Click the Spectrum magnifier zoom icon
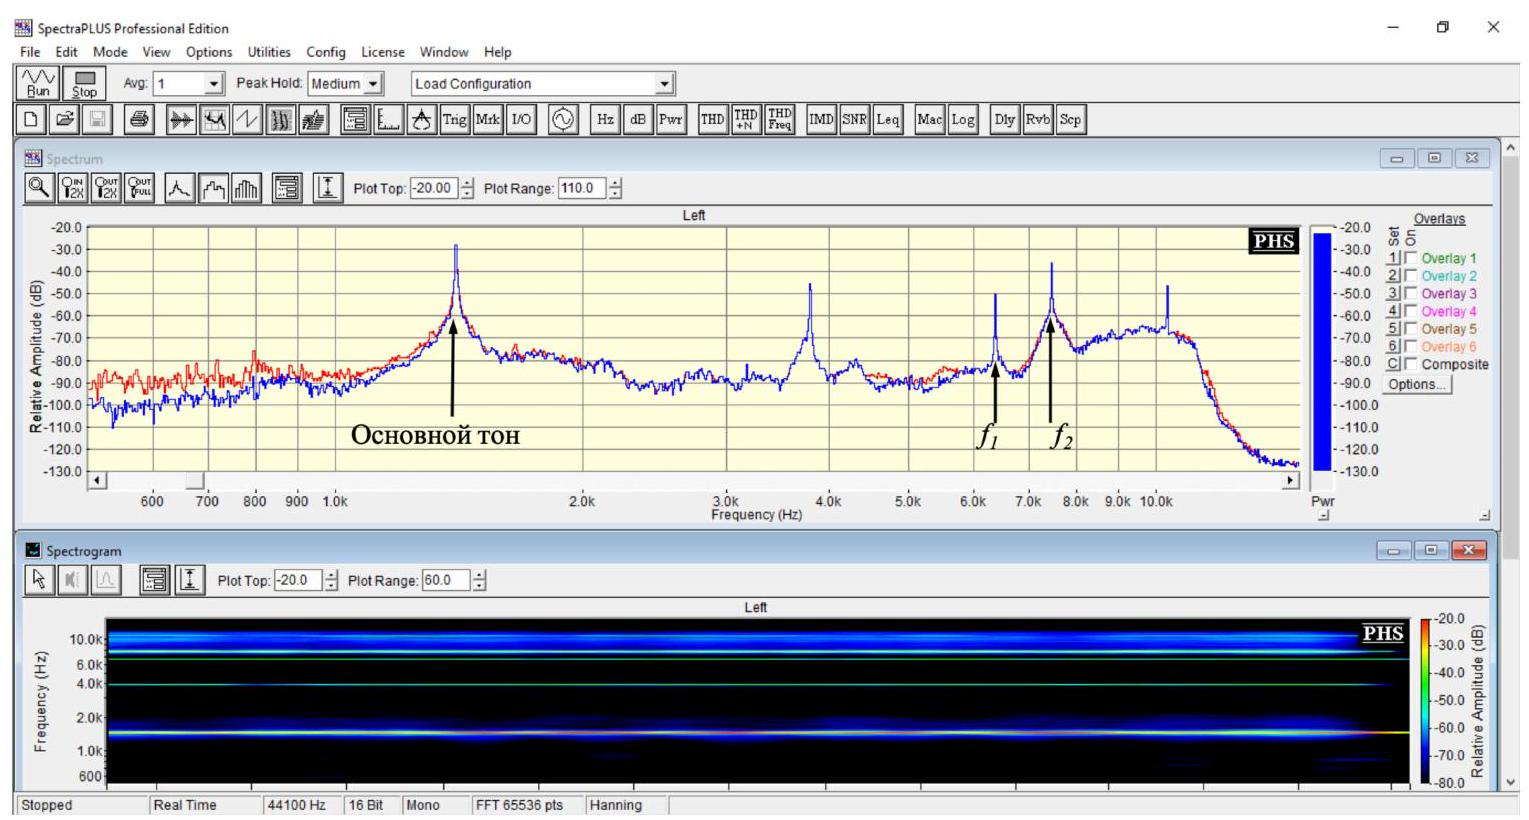This screenshot has width=1529, height=820. click(x=39, y=187)
